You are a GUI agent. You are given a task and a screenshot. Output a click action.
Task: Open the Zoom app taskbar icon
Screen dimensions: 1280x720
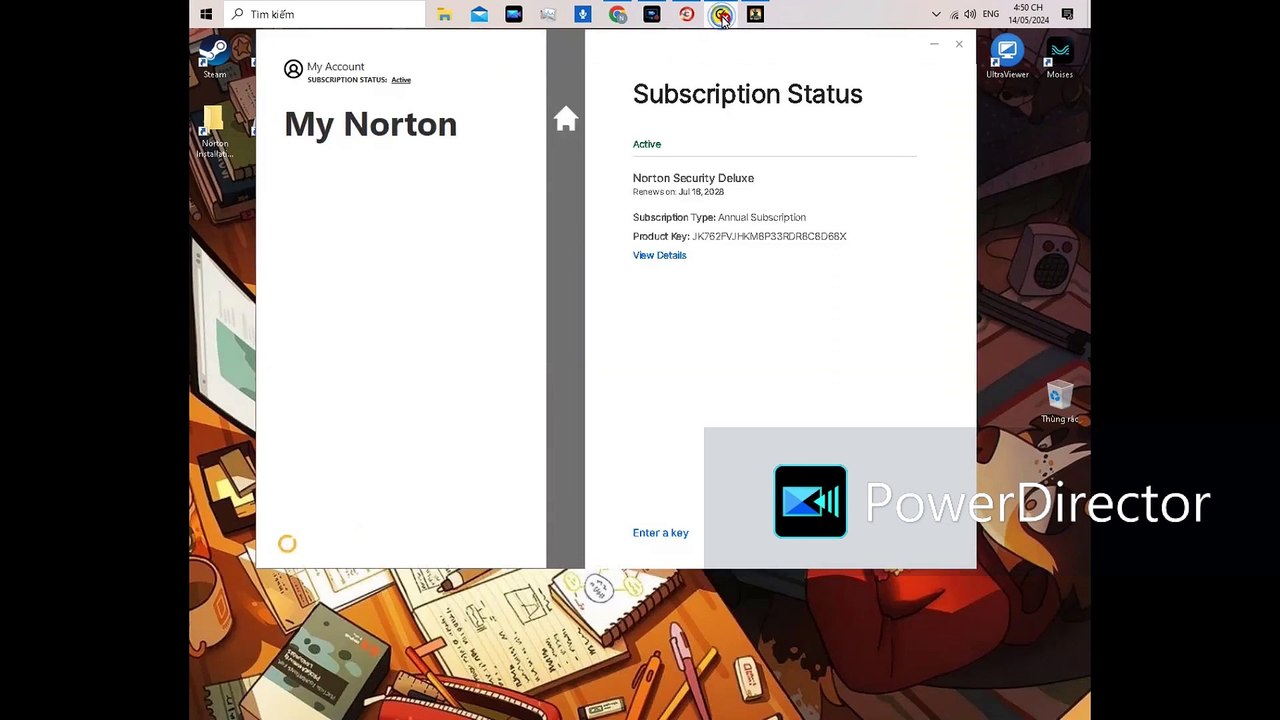coord(513,14)
